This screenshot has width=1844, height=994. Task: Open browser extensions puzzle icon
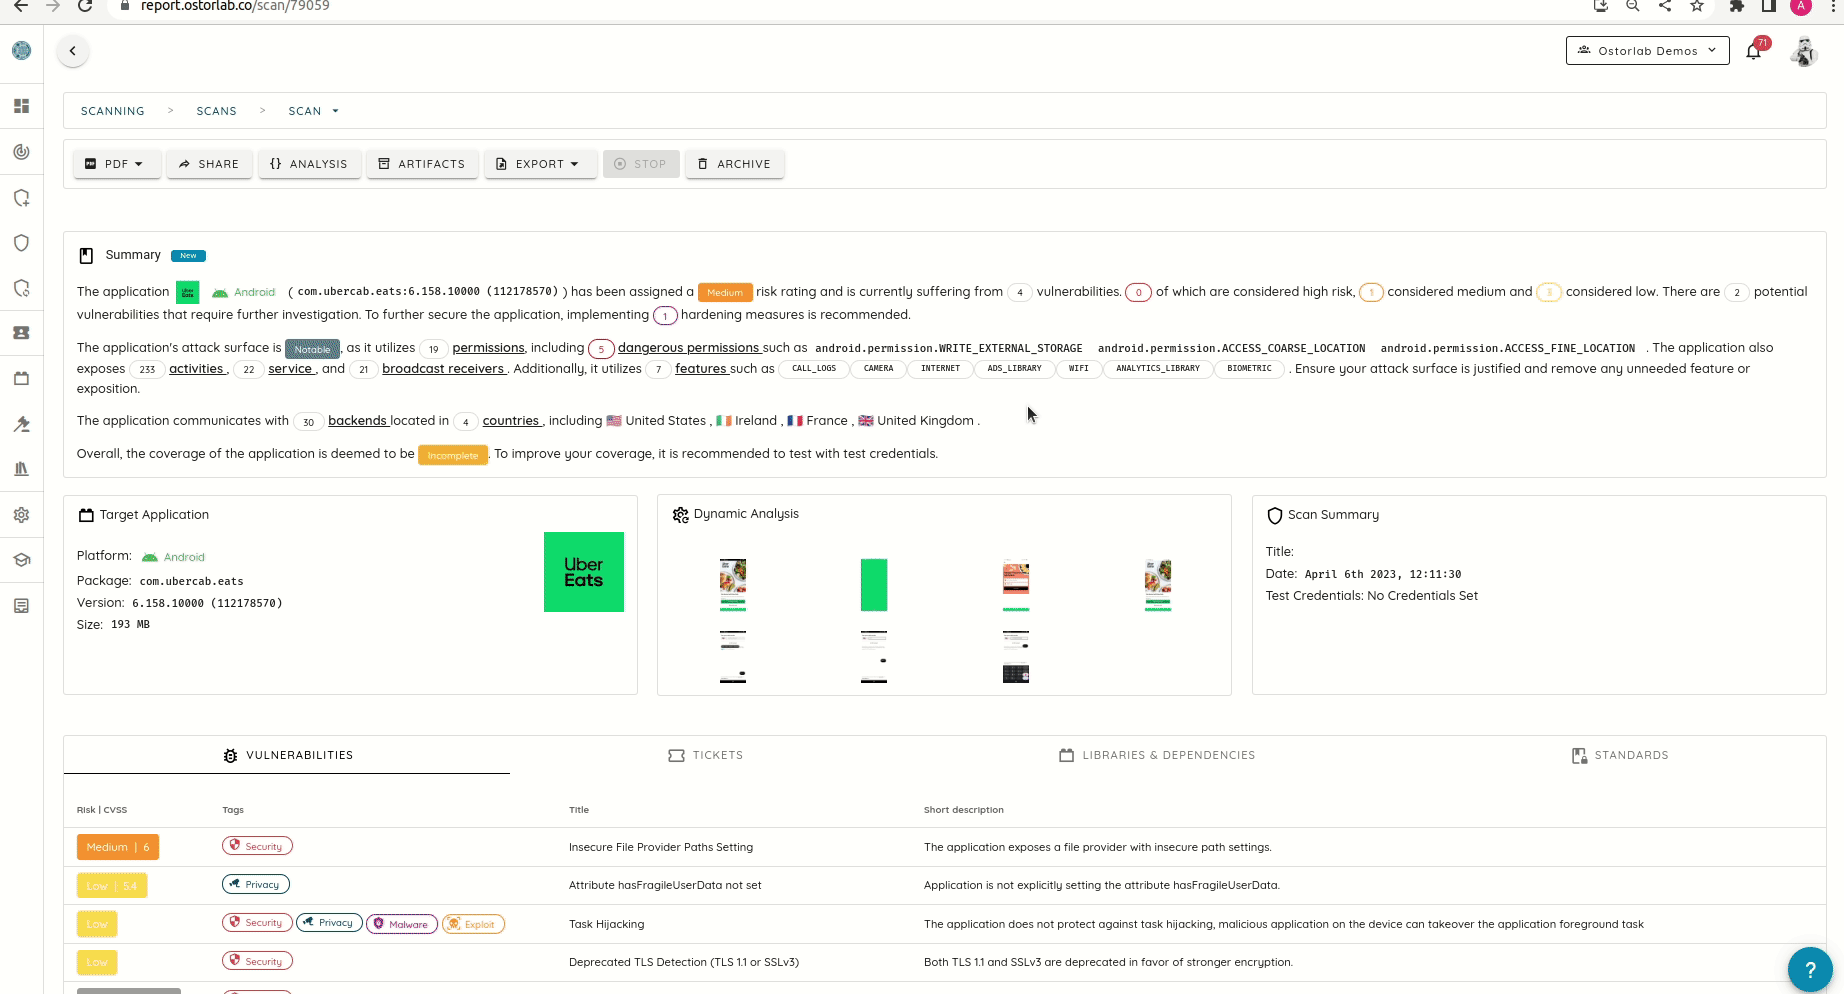pyautogui.click(x=1737, y=6)
